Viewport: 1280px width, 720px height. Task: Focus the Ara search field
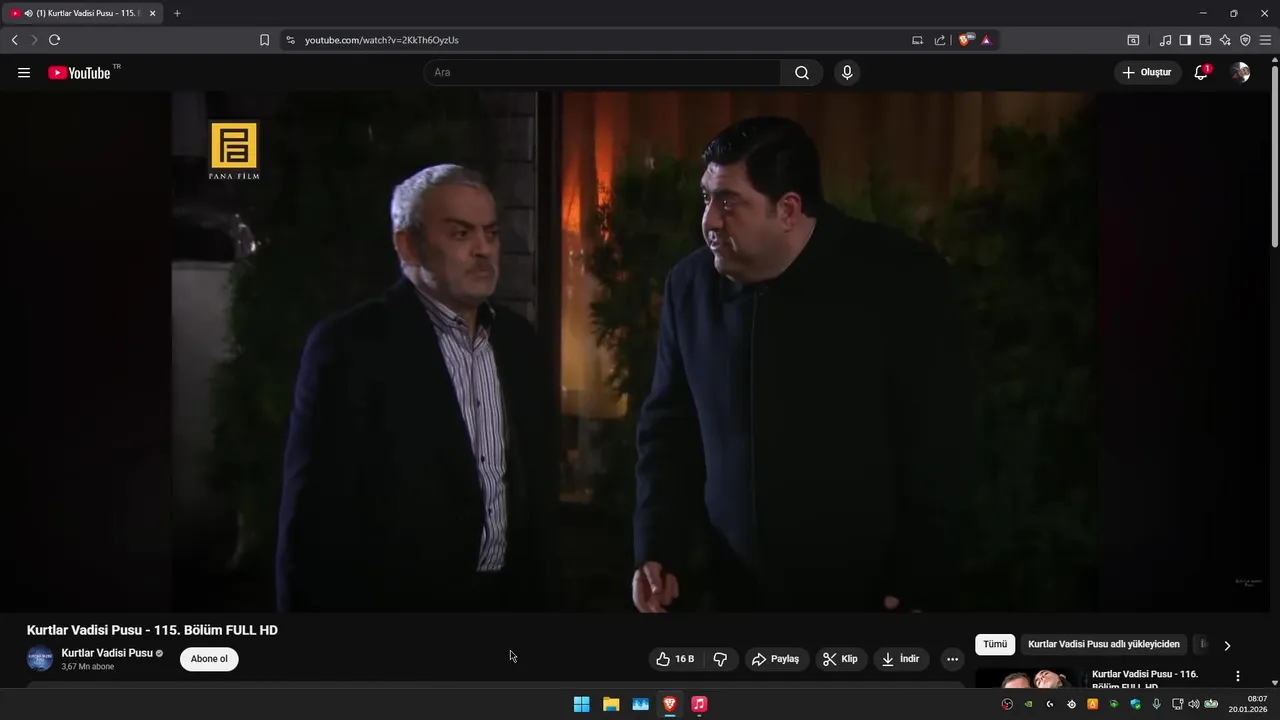coord(602,73)
